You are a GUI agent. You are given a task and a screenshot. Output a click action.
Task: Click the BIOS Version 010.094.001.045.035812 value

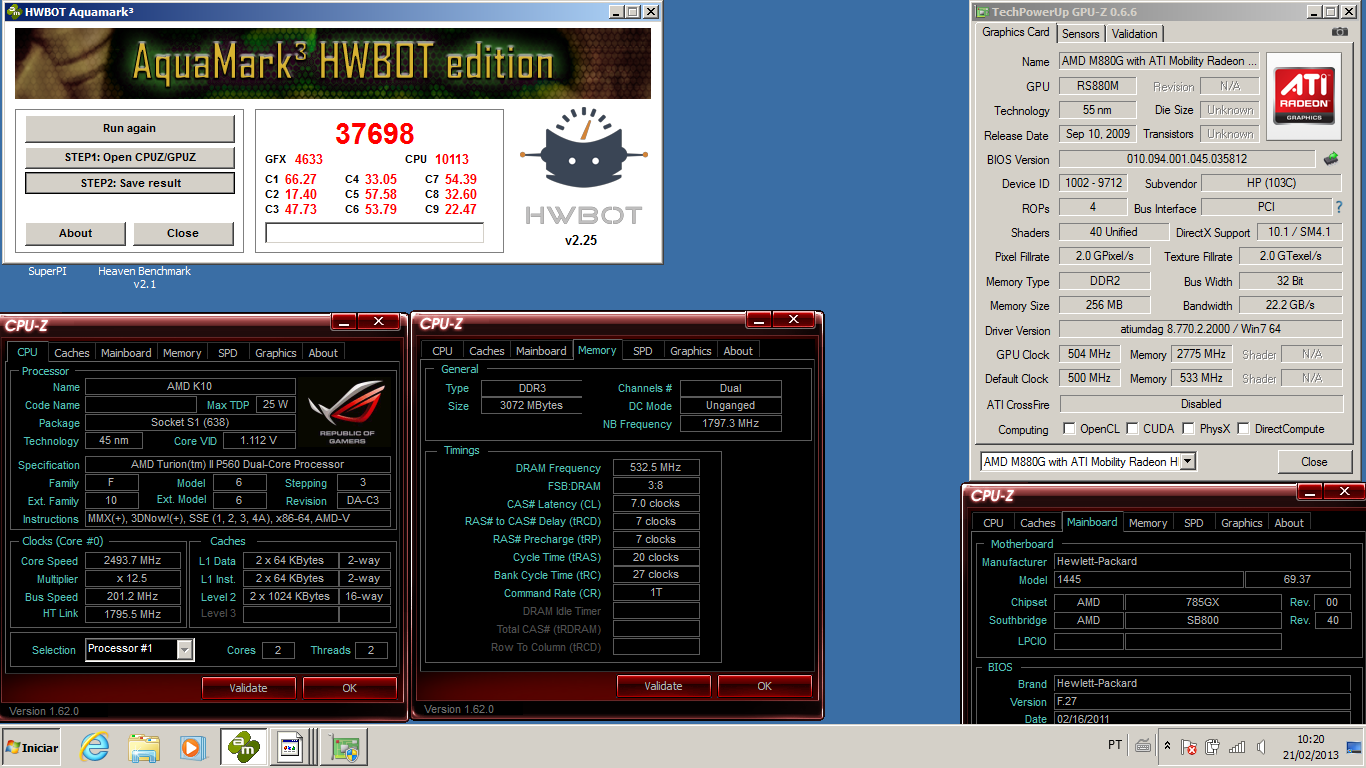1187,159
